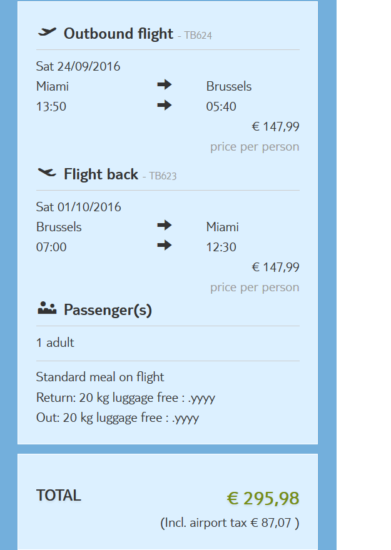391x550 pixels.
Task: Click the arrow between Brussels and Miami return
Action: (x=164, y=225)
